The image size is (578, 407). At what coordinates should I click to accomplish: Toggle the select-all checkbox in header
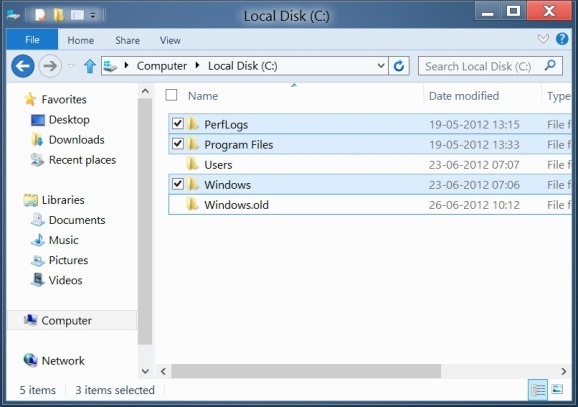click(x=171, y=95)
